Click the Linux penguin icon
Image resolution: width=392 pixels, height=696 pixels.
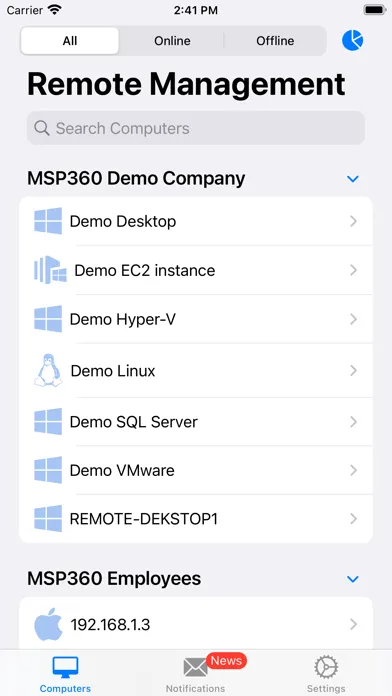click(x=48, y=370)
